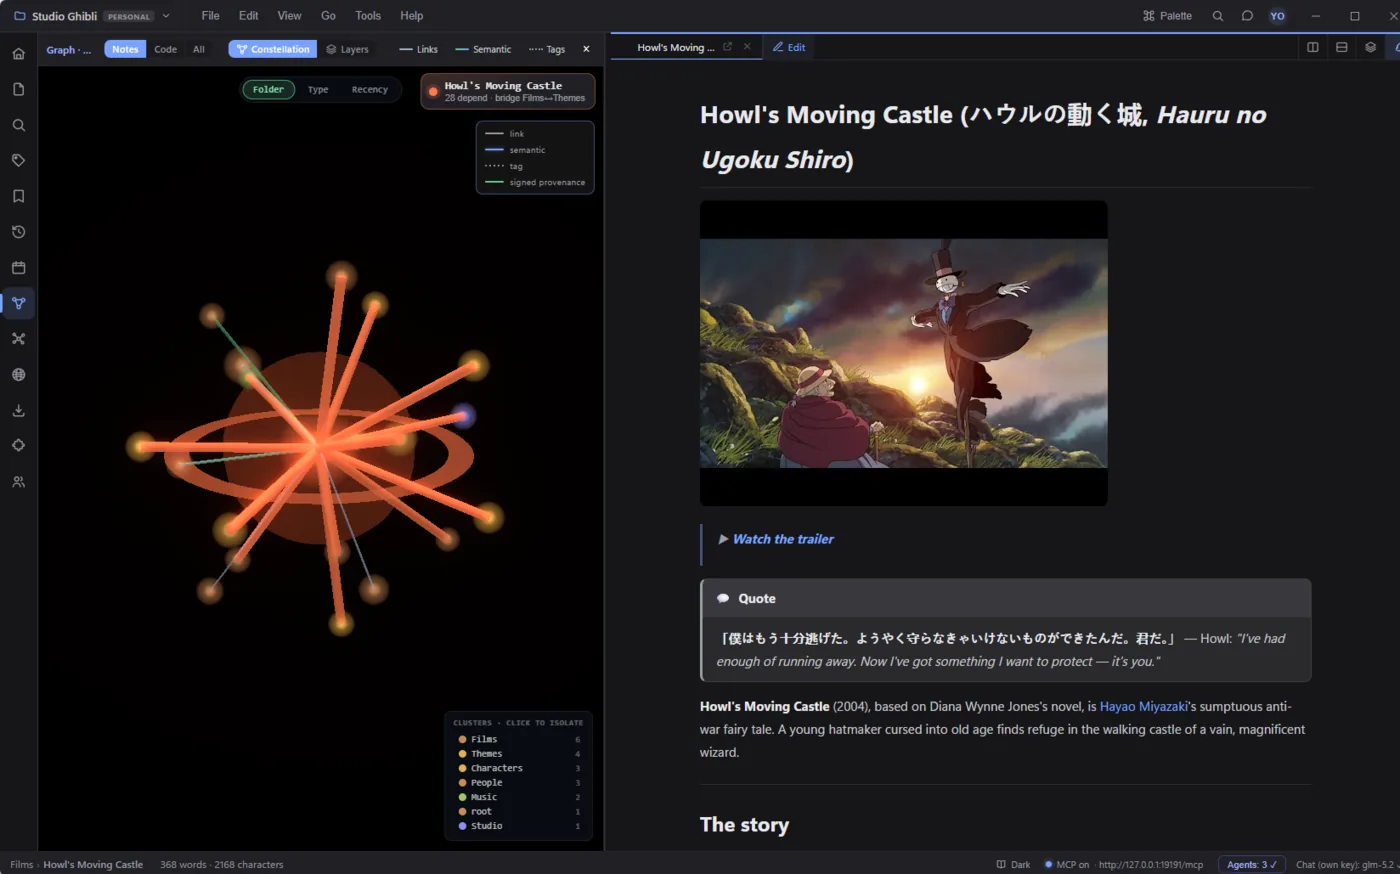The height and width of the screenshot is (874, 1400).
Task: Click the MCP on status indicator
Action: [1066, 865]
